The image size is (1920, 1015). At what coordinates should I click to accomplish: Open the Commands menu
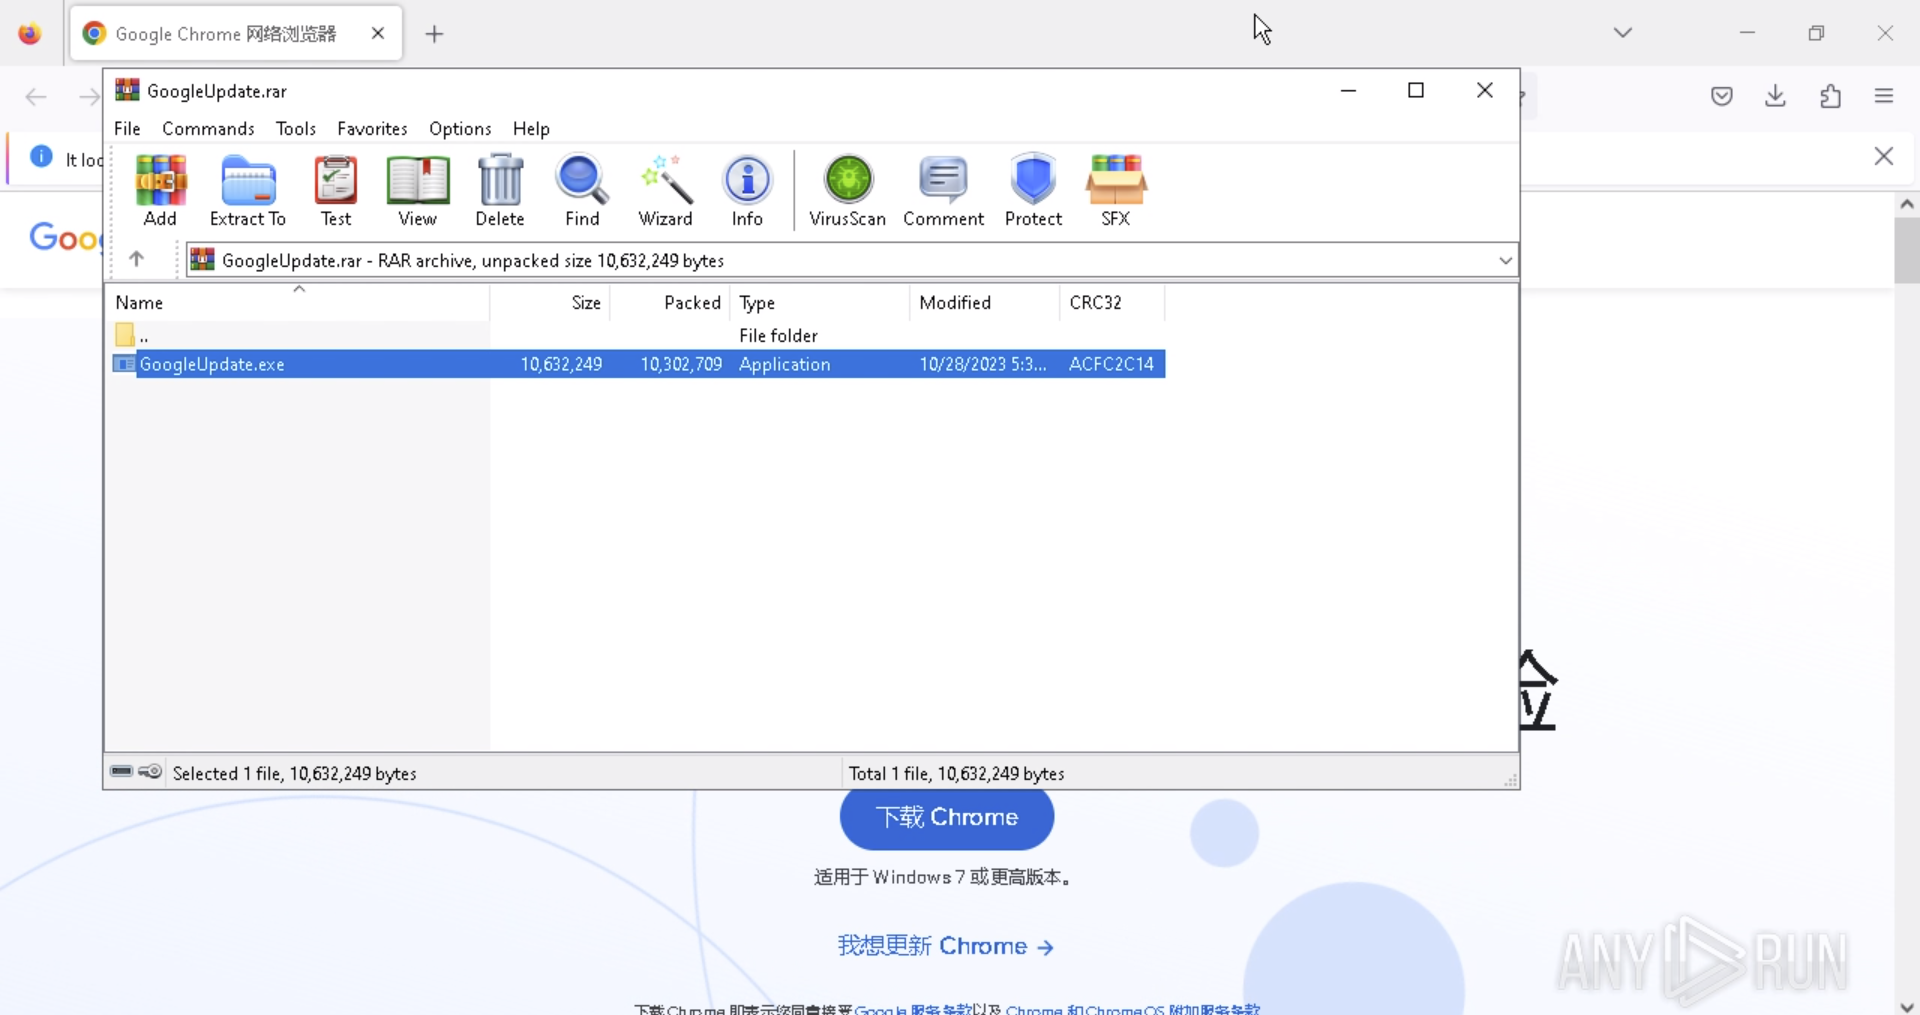point(208,129)
